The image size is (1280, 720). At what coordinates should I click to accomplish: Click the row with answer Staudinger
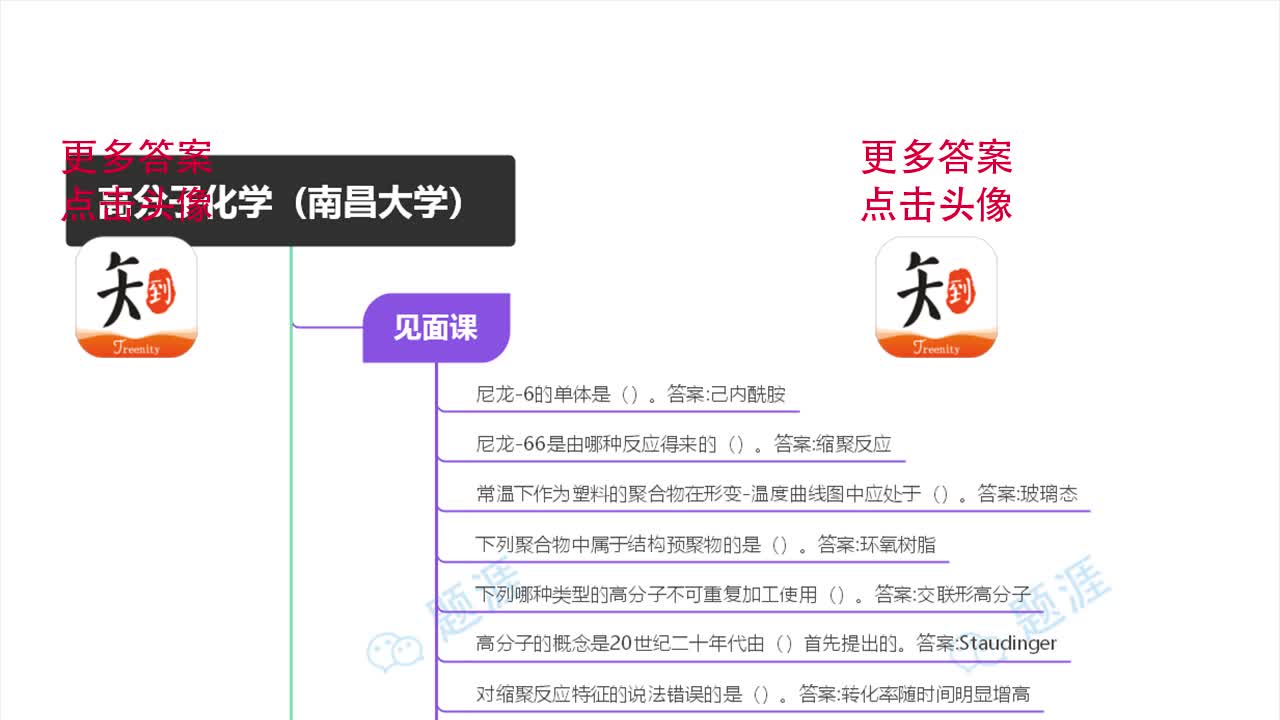click(766, 644)
